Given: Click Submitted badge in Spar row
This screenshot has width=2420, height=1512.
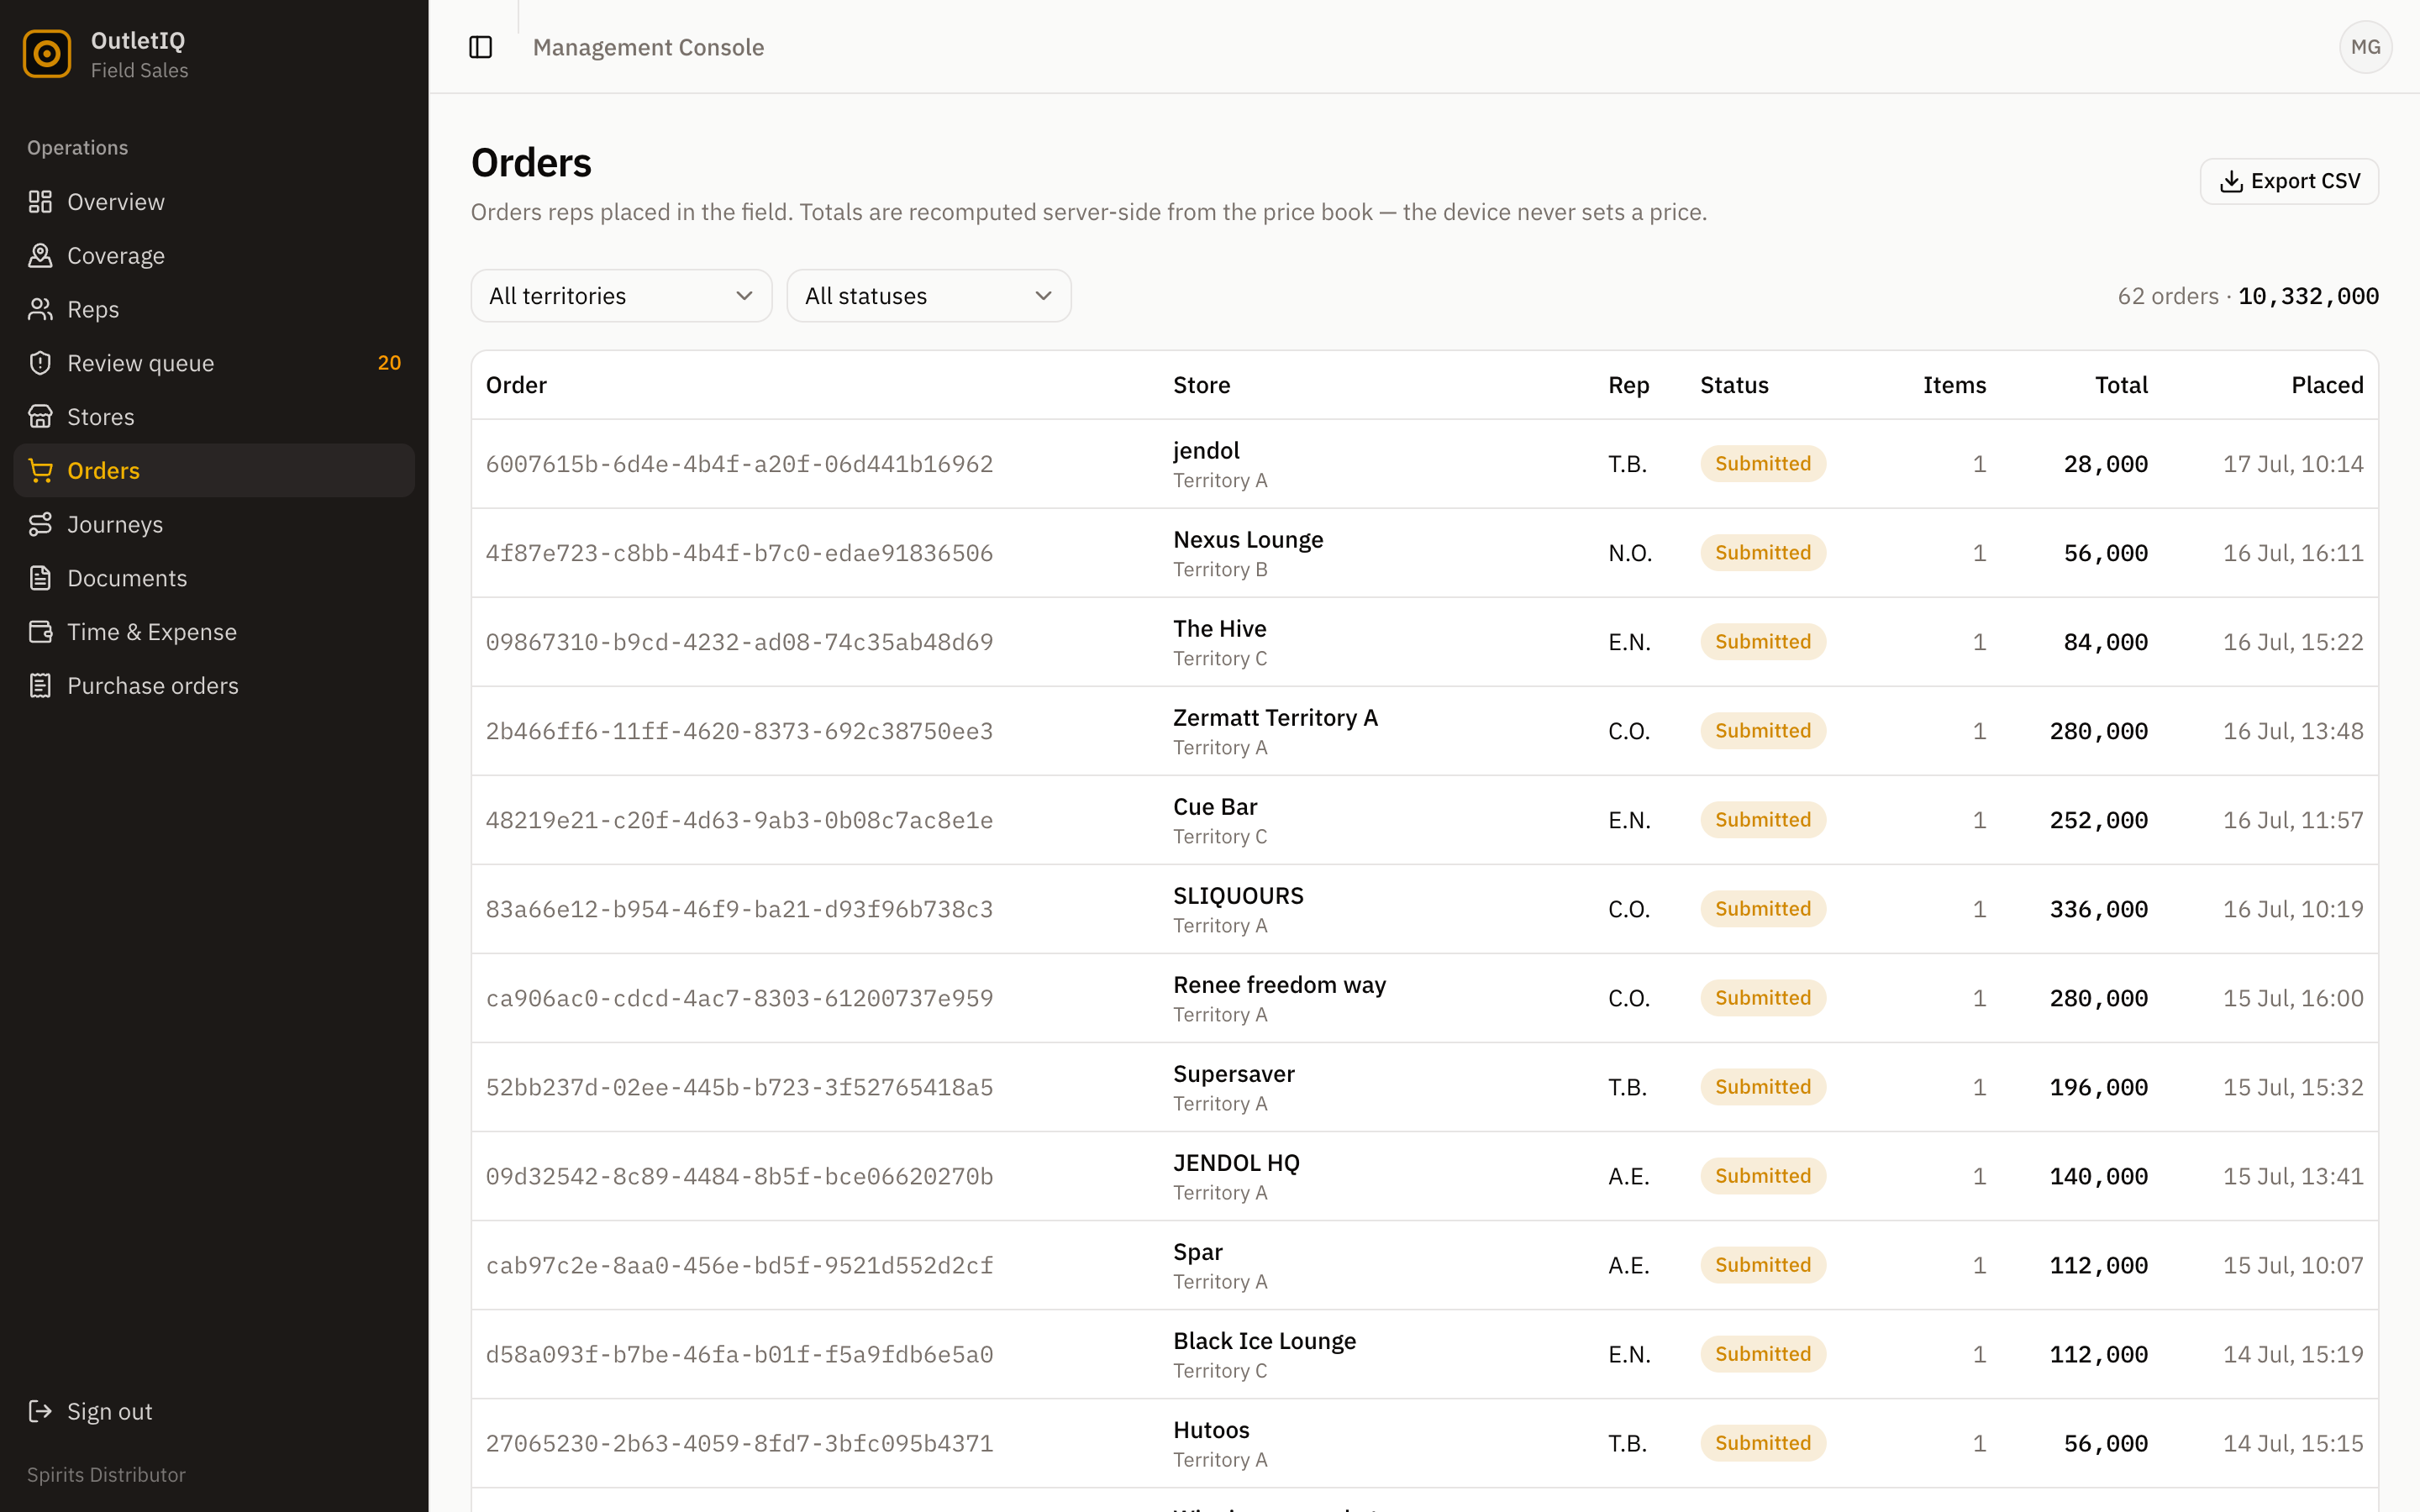Looking at the screenshot, I should 1762,1265.
